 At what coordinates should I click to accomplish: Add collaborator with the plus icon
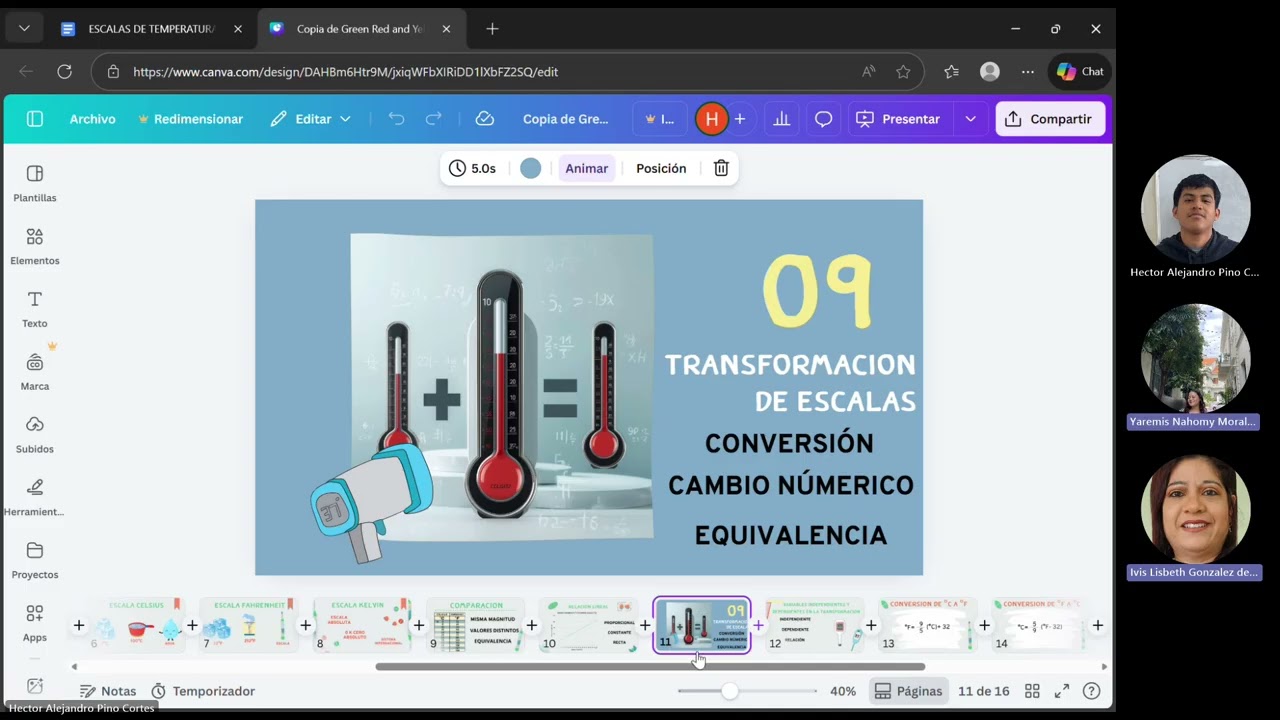[x=740, y=119]
